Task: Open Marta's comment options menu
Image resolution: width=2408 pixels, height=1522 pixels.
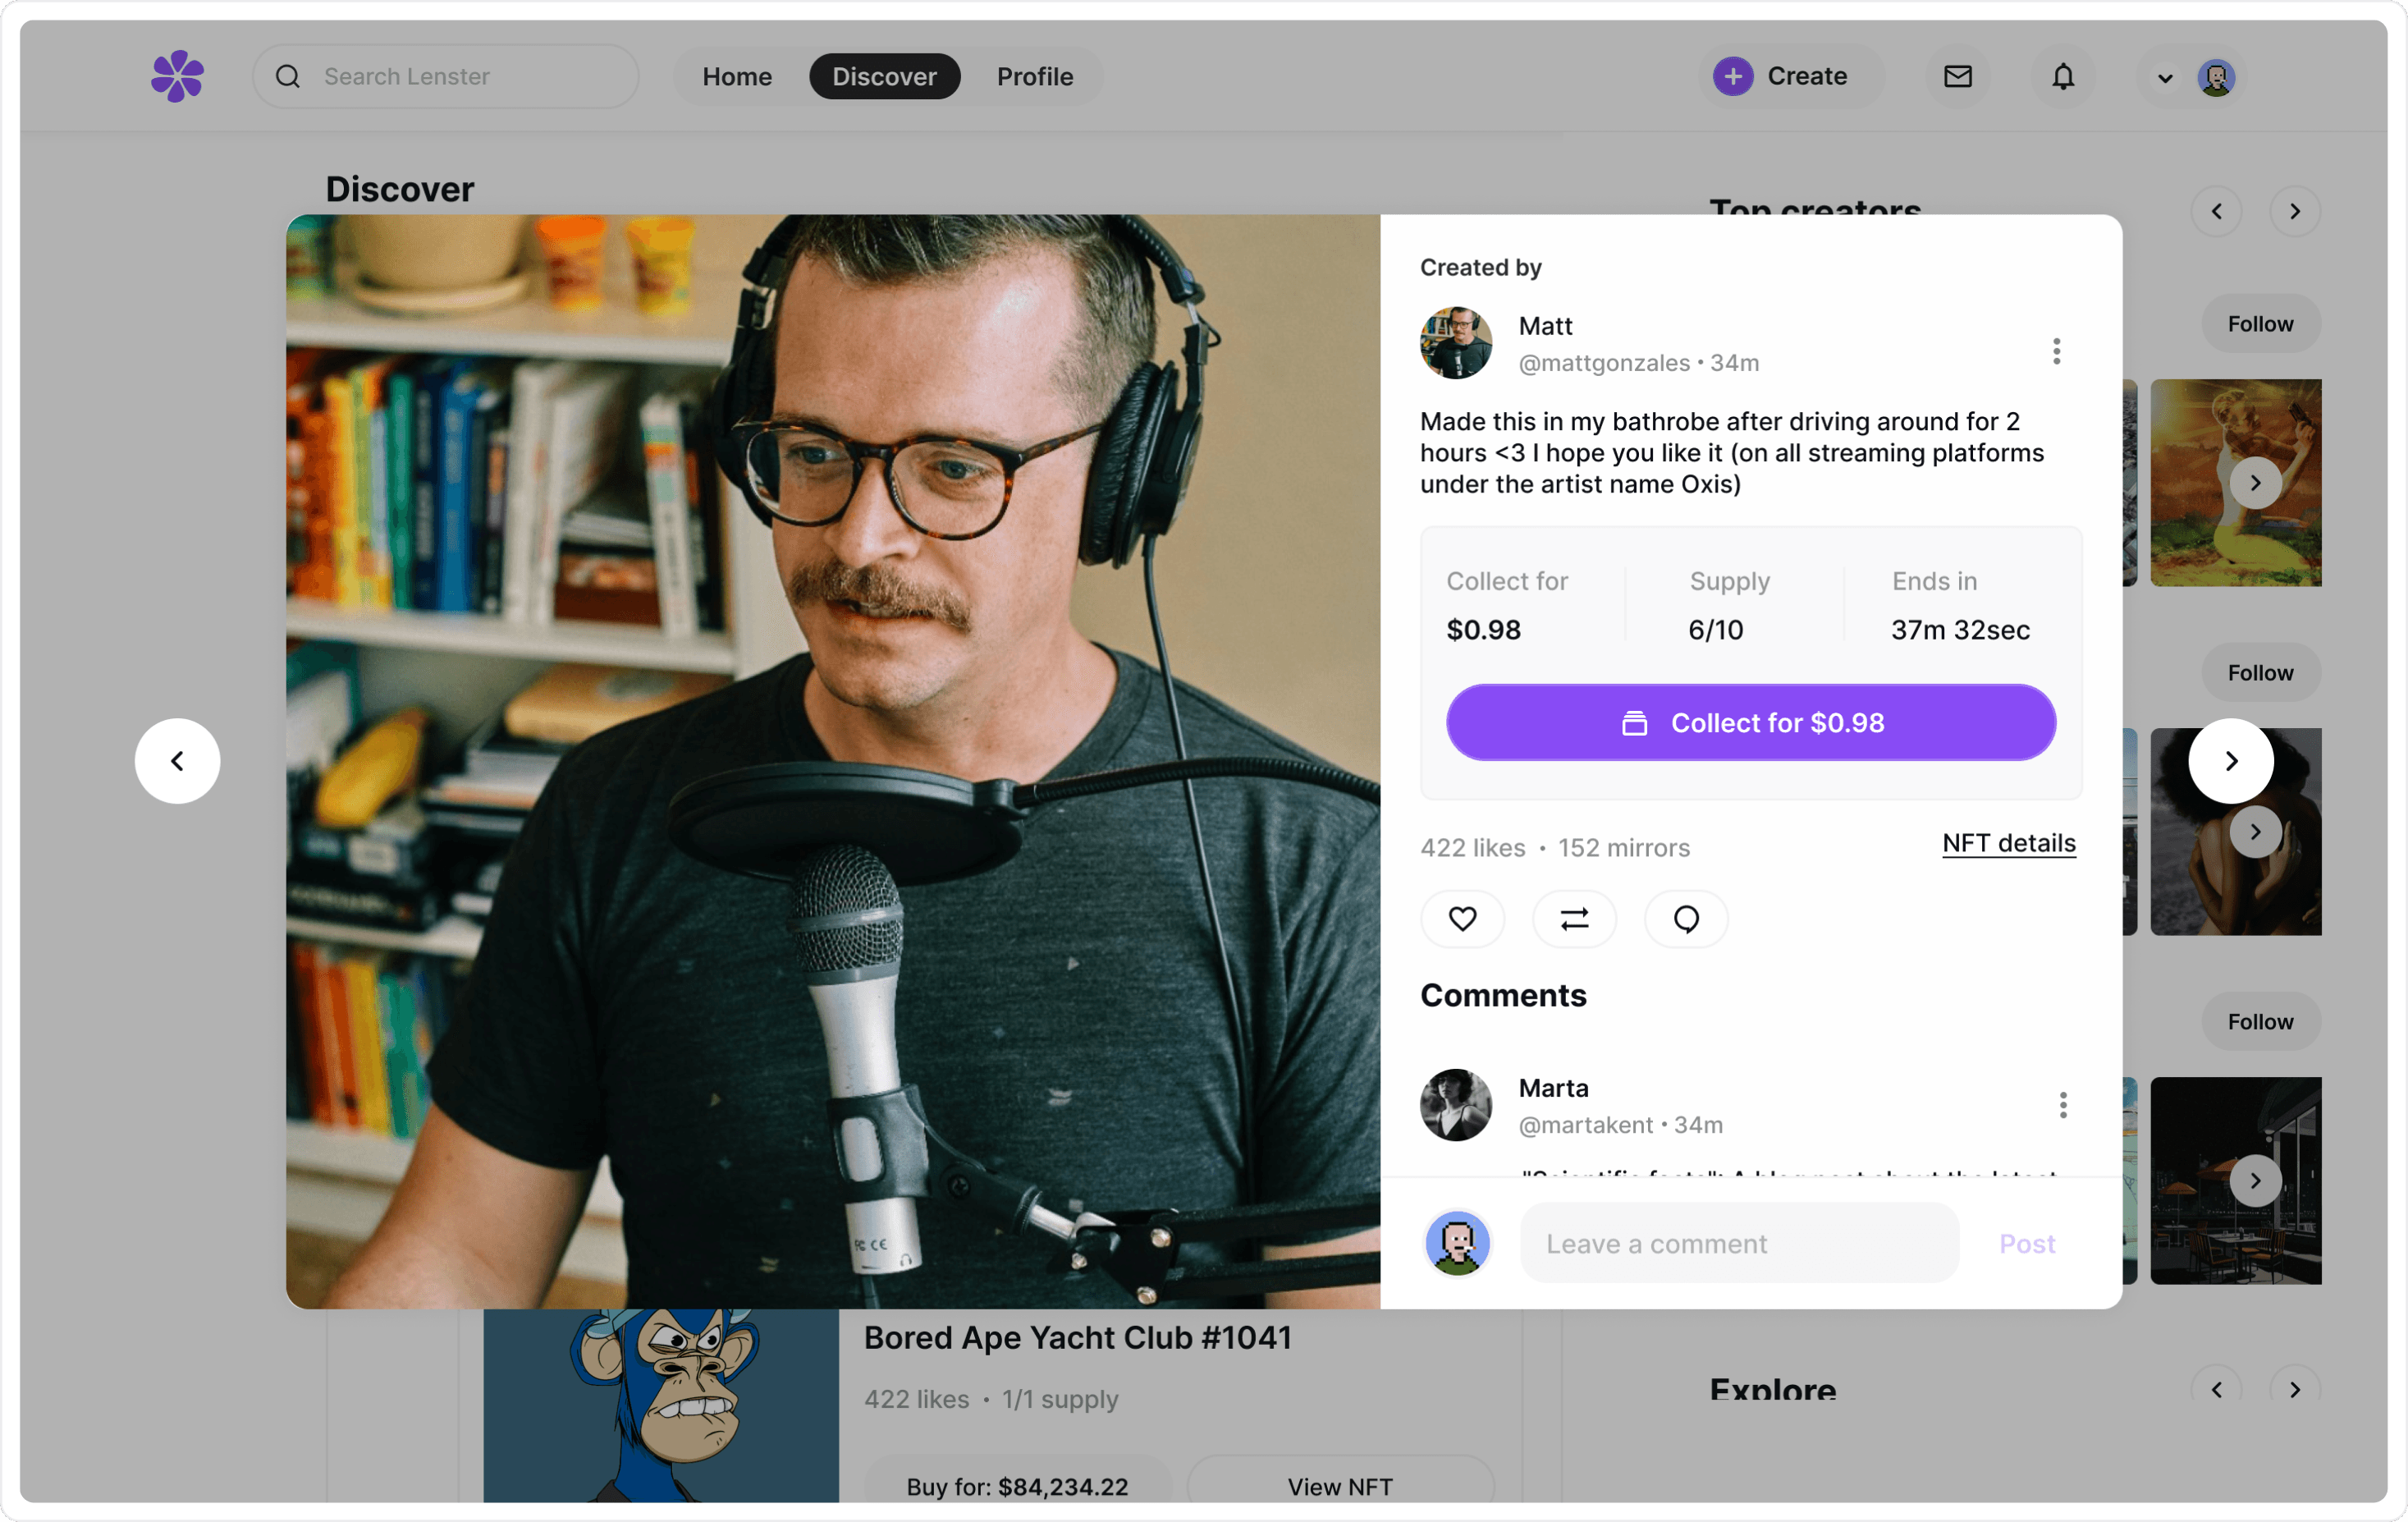Action: [2062, 1105]
